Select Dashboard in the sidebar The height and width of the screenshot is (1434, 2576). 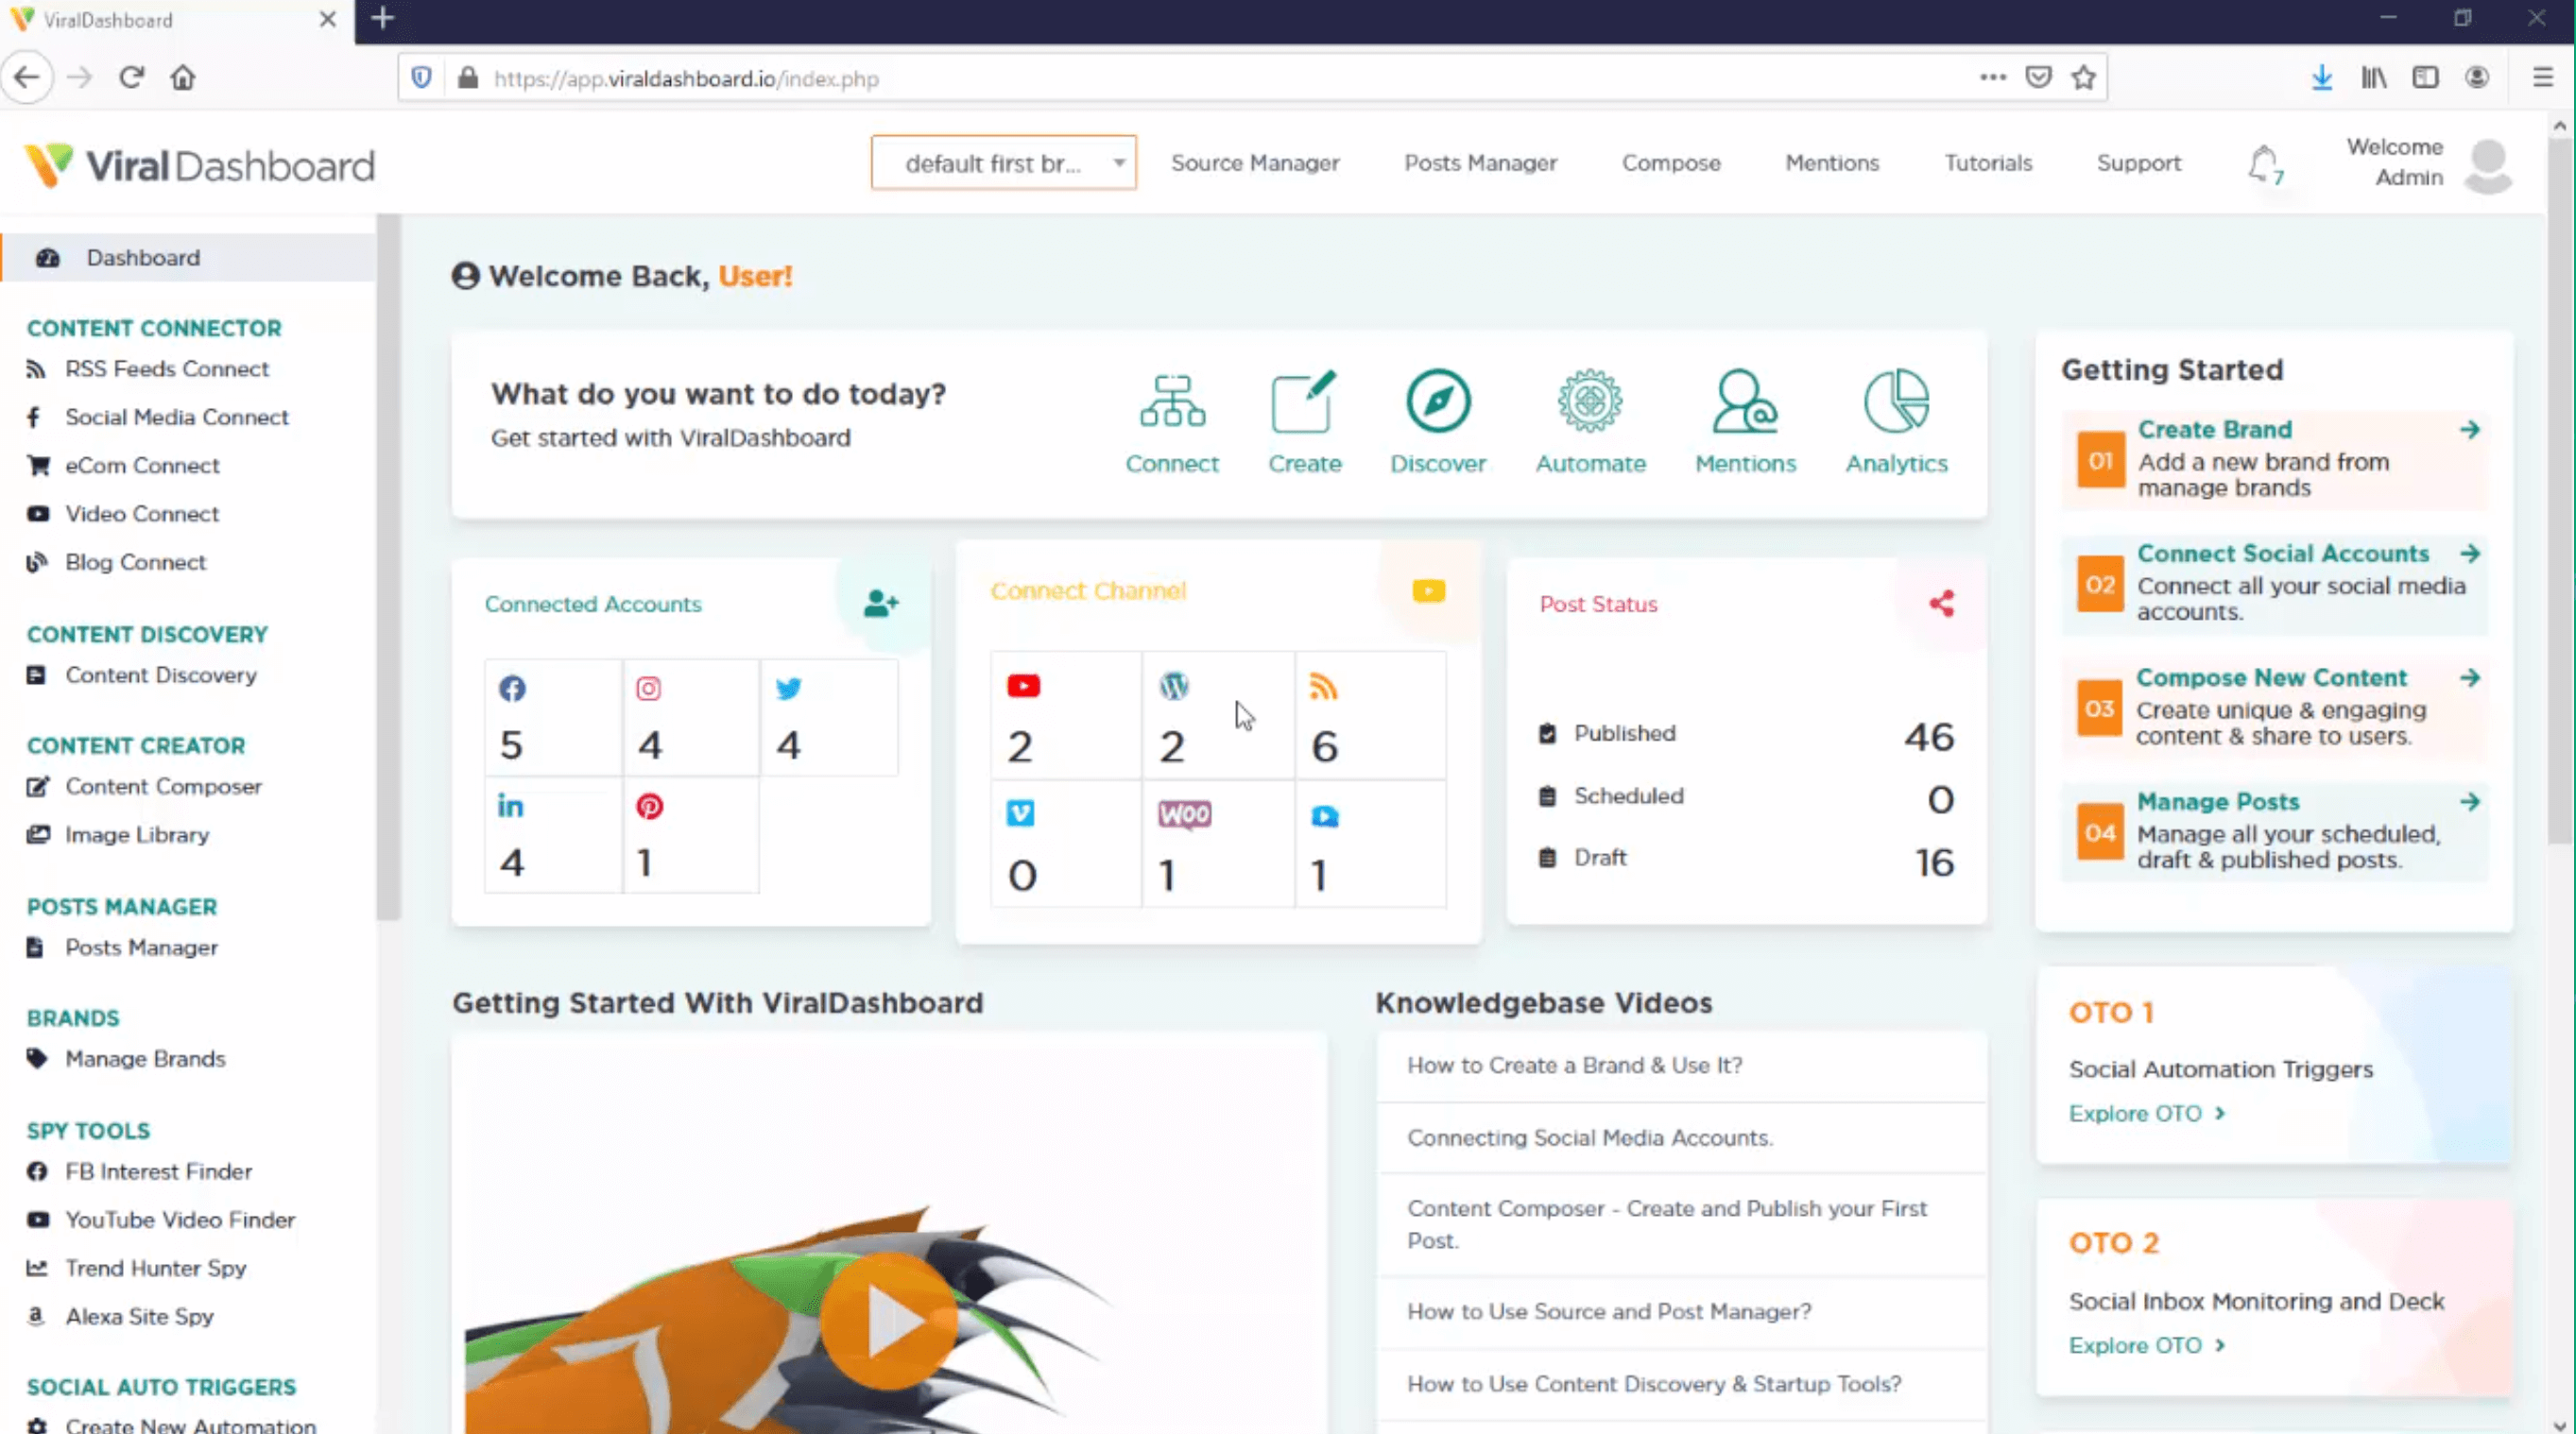point(188,258)
